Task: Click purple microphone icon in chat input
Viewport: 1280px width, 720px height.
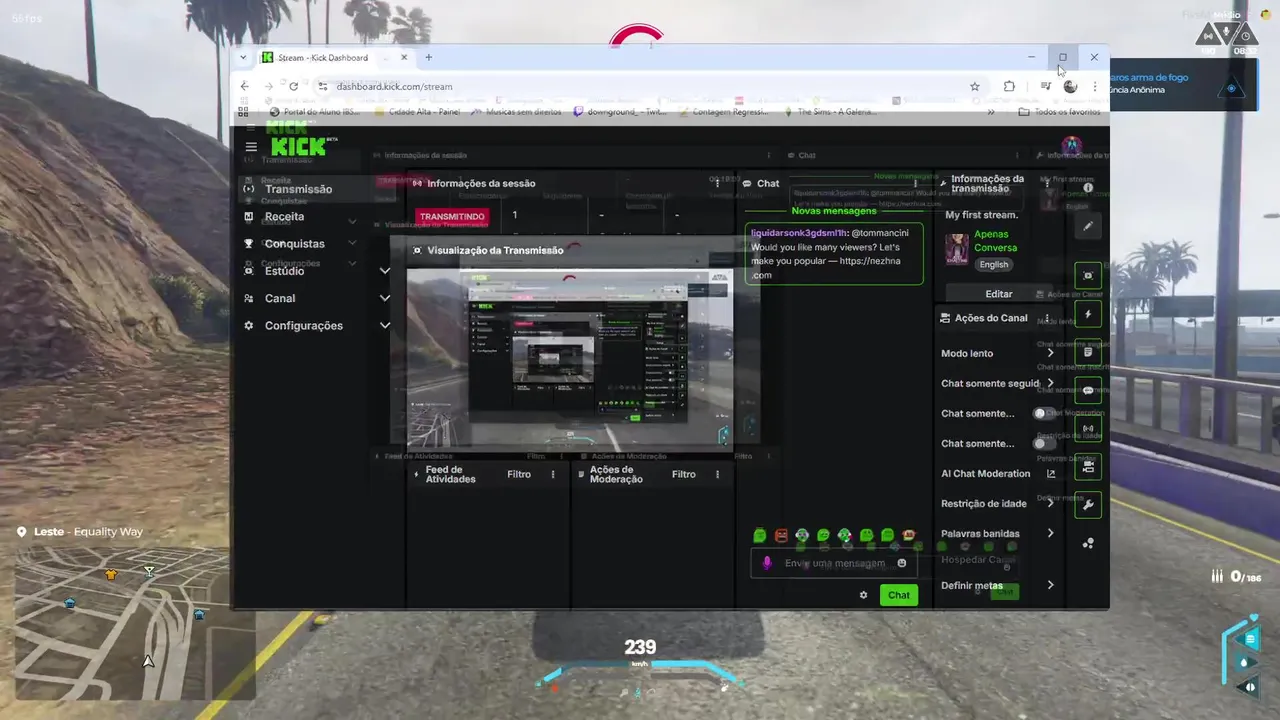Action: [767, 563]
